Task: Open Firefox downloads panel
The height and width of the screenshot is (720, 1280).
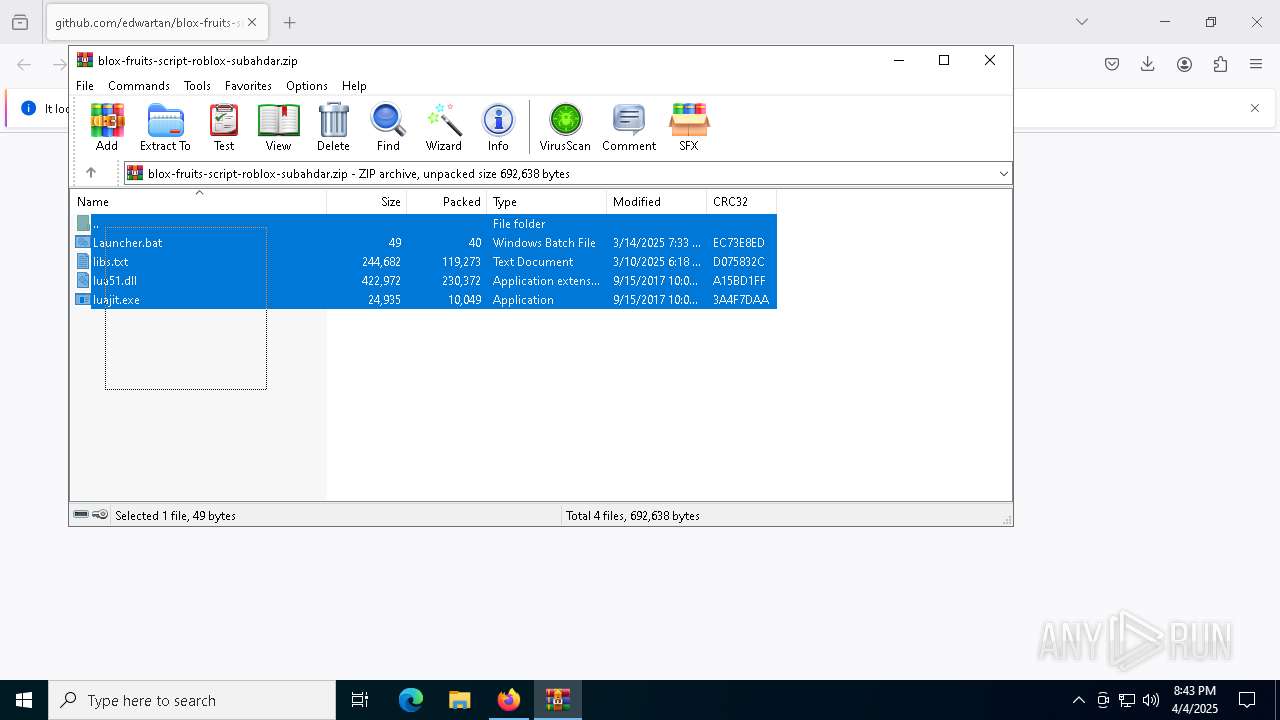Action: pos(1148,64)
